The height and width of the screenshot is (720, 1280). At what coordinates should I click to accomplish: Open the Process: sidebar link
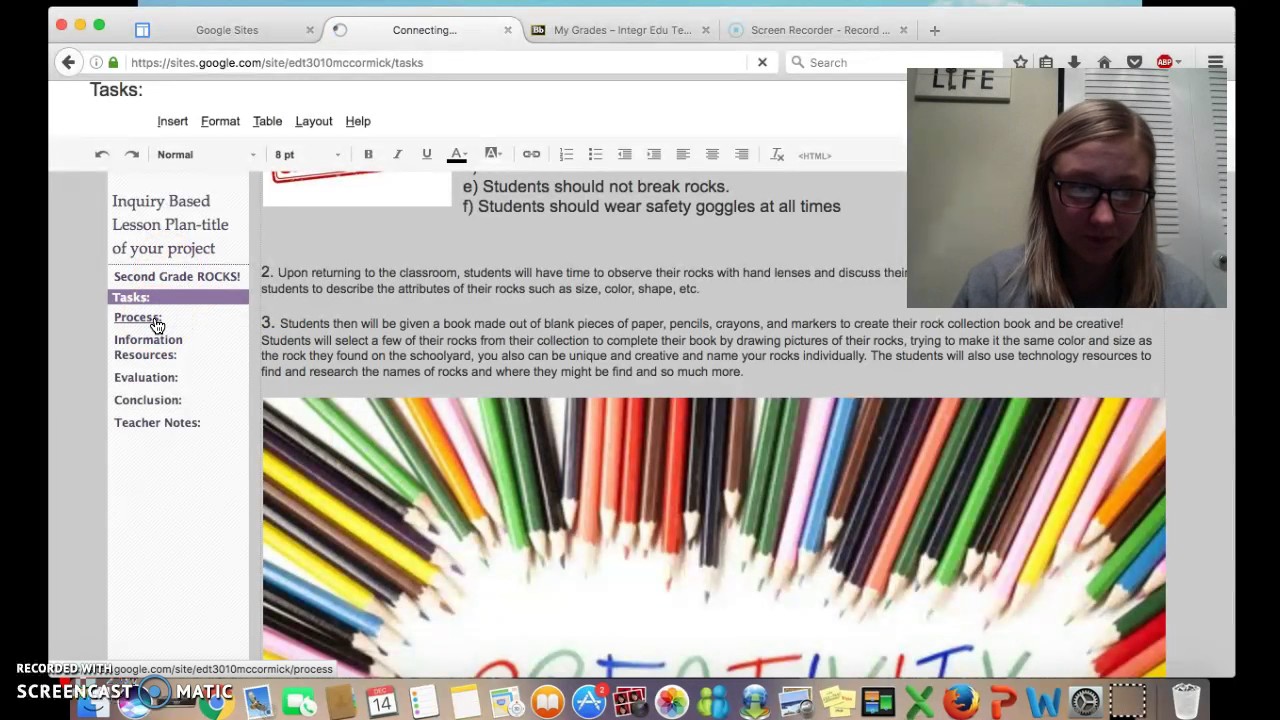tap(138, 317)
